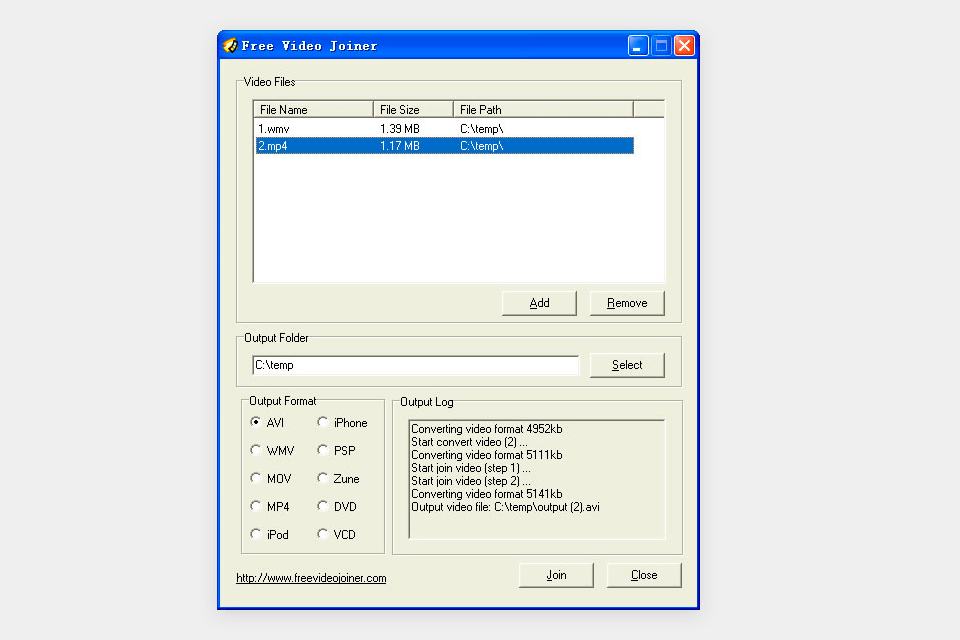Open the output folder Select dialog
This screenshot has height=640, width=960.
point(627,365)
